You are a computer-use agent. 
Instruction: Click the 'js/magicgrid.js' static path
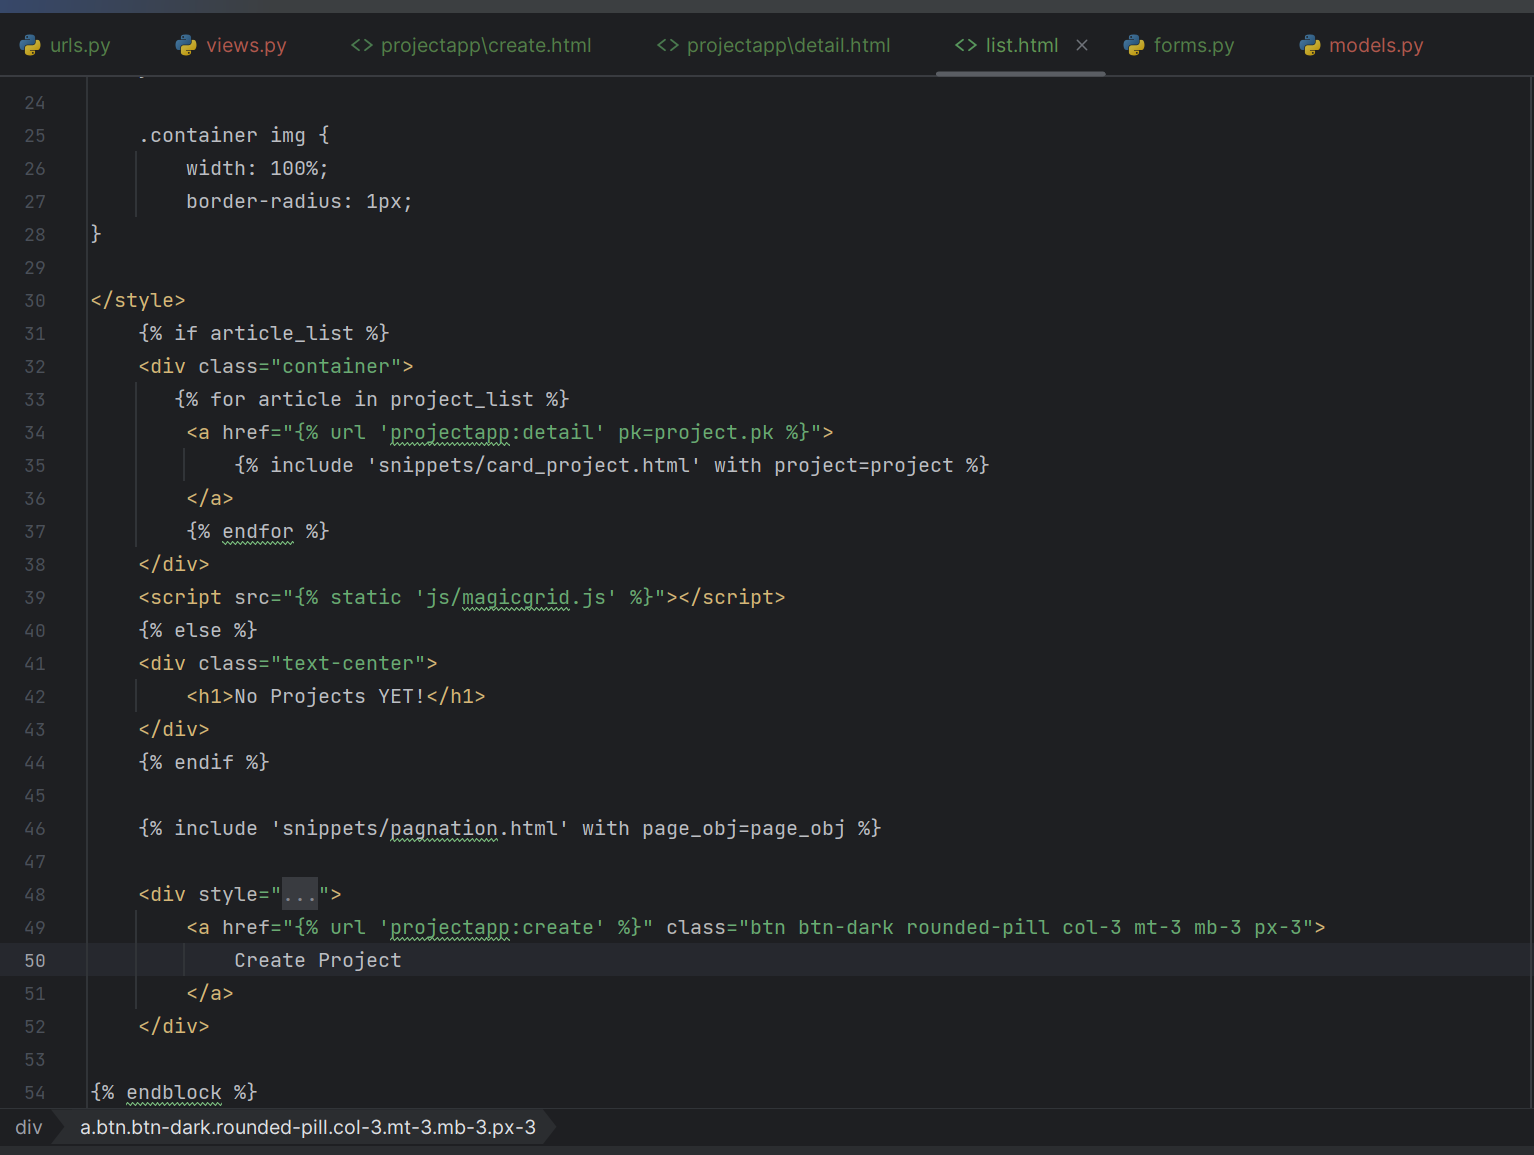click(x=516, y=598)
